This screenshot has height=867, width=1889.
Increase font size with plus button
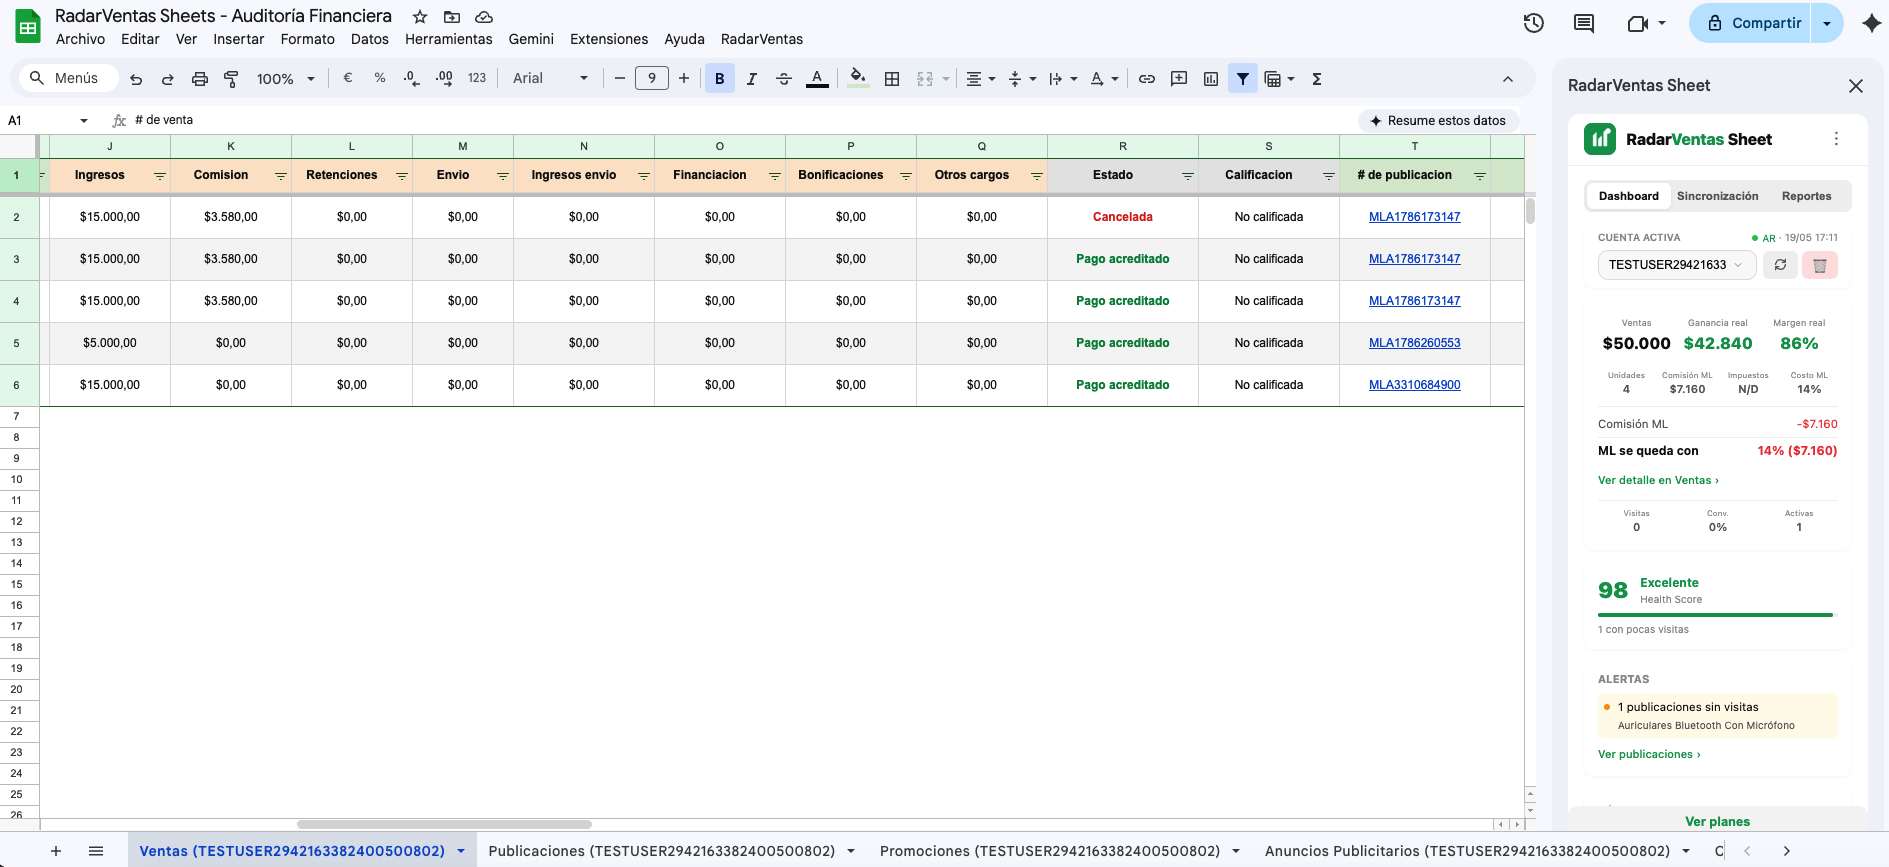tap(684, 78)
